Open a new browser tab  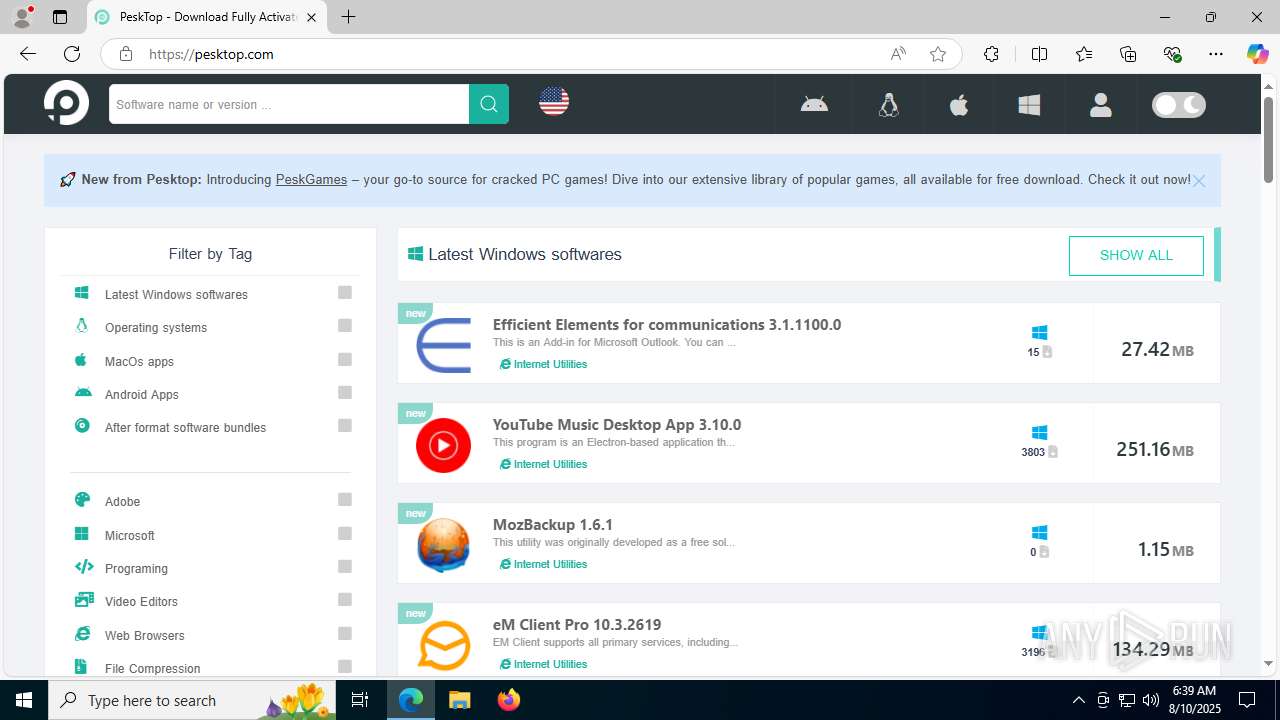tap(348, 17)
